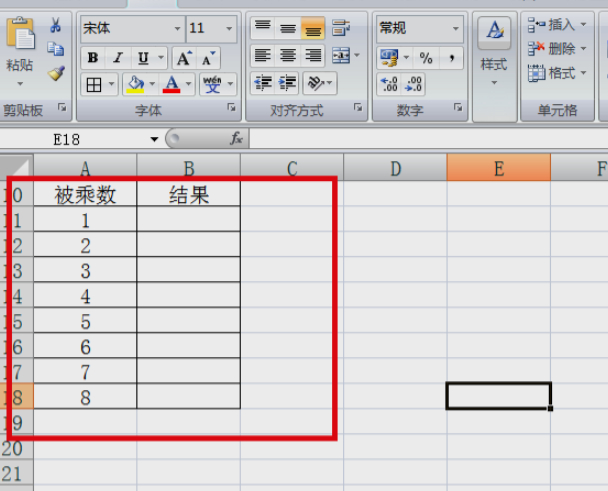
Task: Cut selection with the scissors icon
Action: tap(55, 25)
